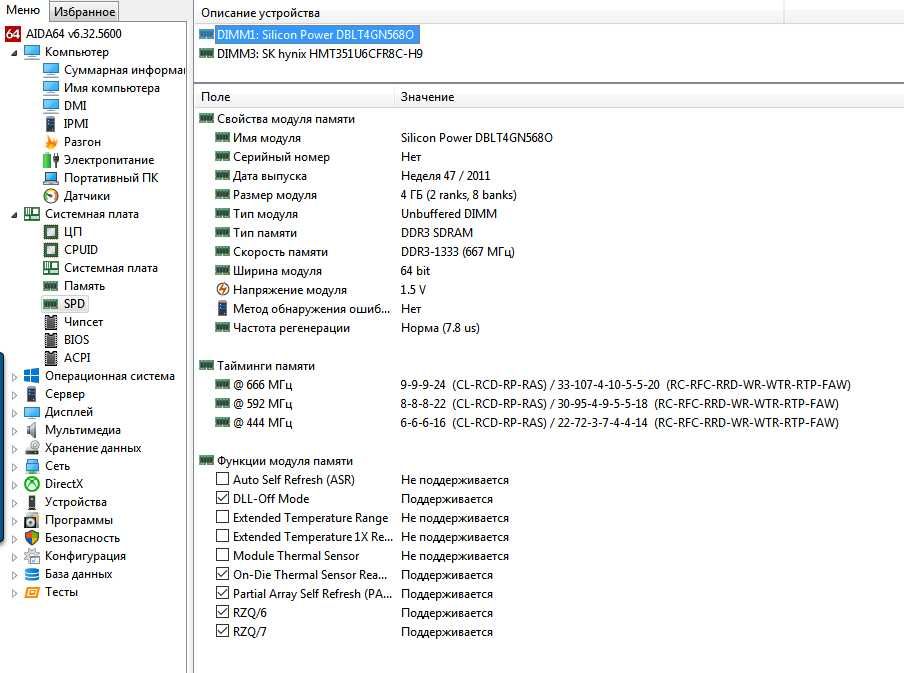The width and height of the screenshot is (904, 673).
Task: Click the Частота регенерации field row
Action: (347, 328)
